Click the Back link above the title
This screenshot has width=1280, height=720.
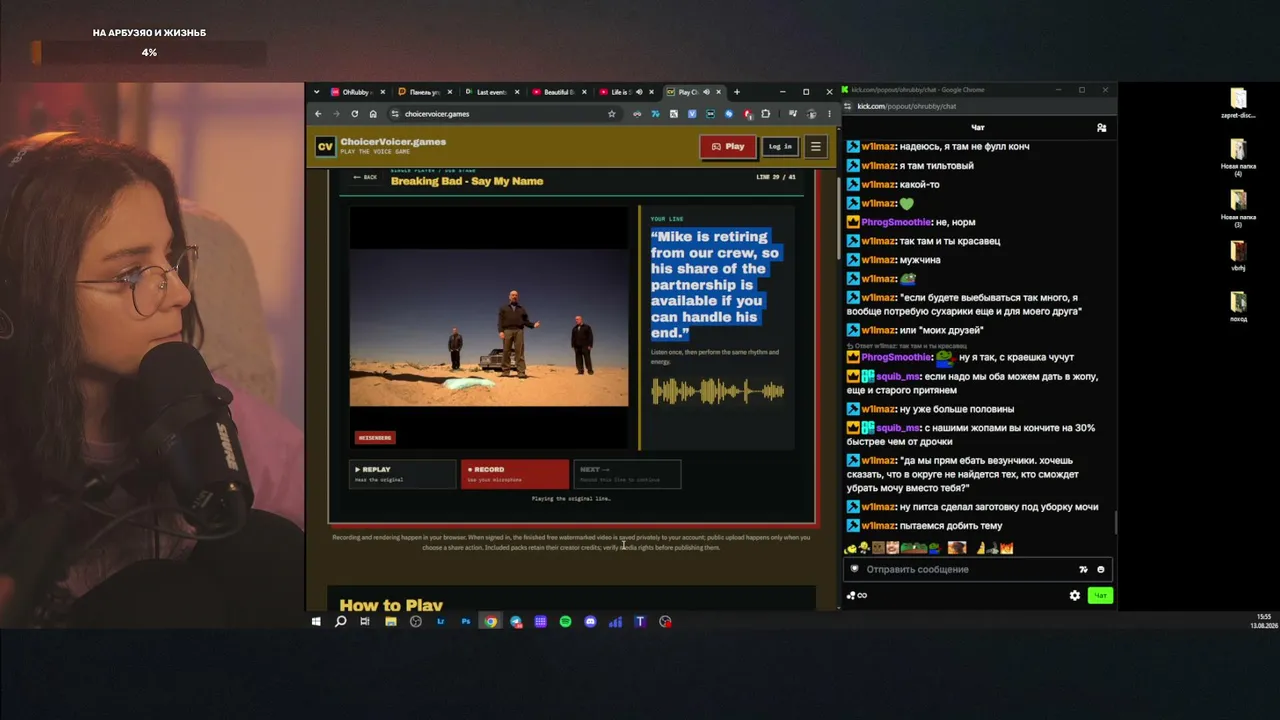point(365,177)
